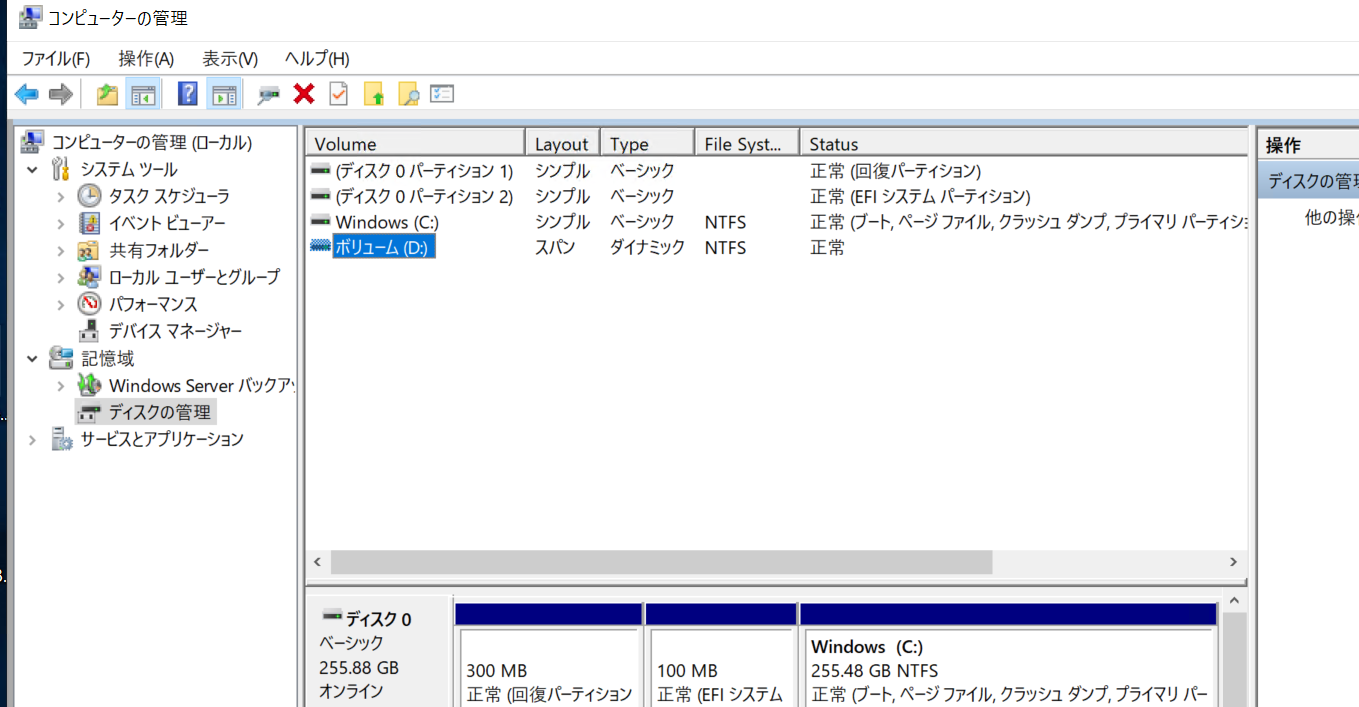Expand the サービスとアプリケーション node

(x=32, y=438)
